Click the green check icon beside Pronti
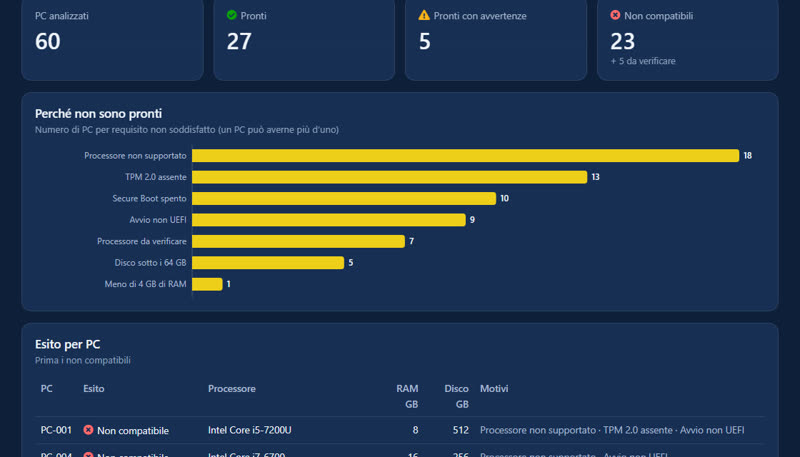 point(232,15)
